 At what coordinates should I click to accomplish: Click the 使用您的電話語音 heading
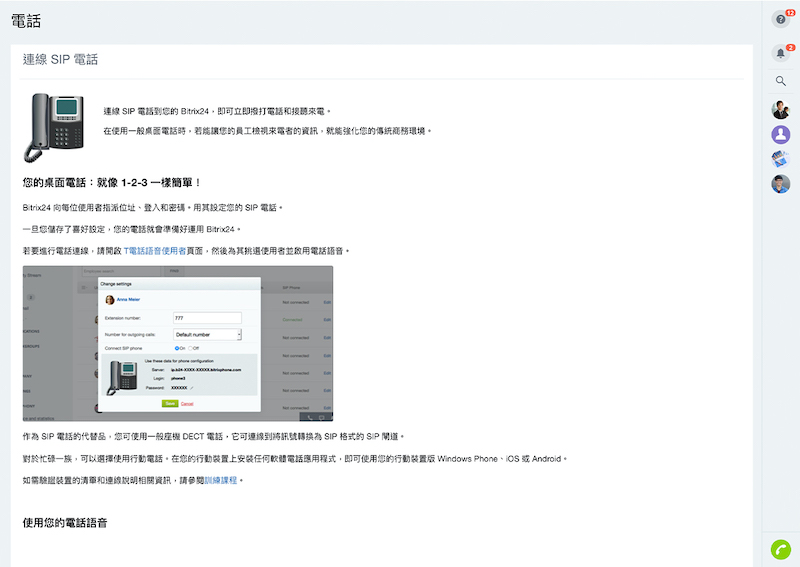coord(65,523)
